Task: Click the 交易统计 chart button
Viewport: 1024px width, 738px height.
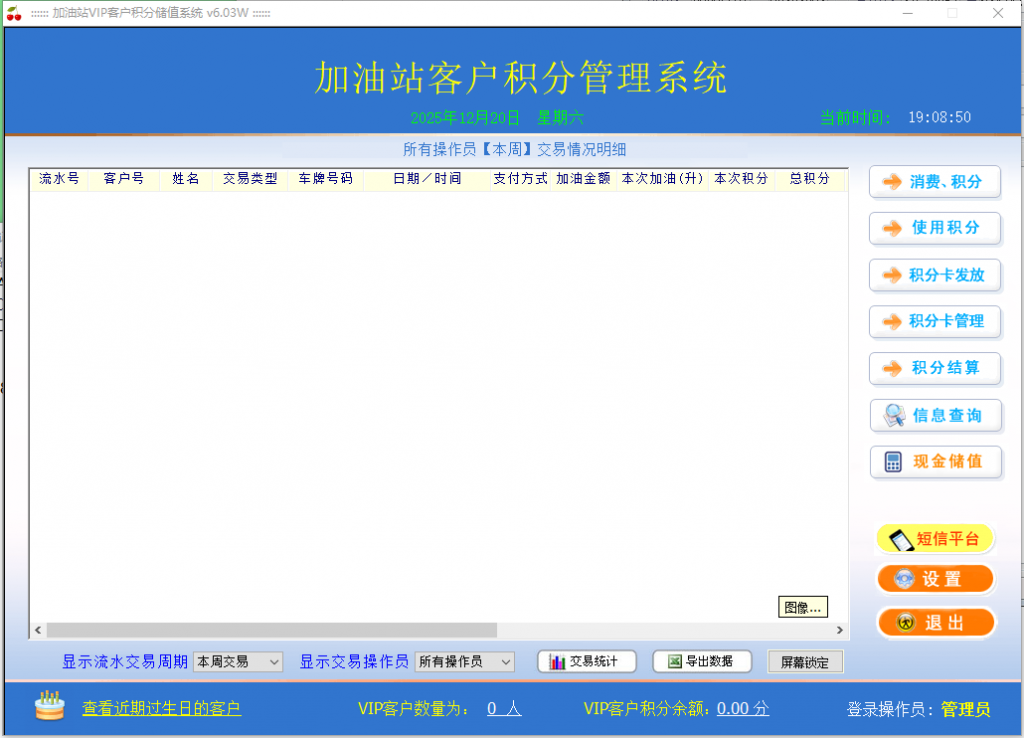Action: [x=586, y=662]
